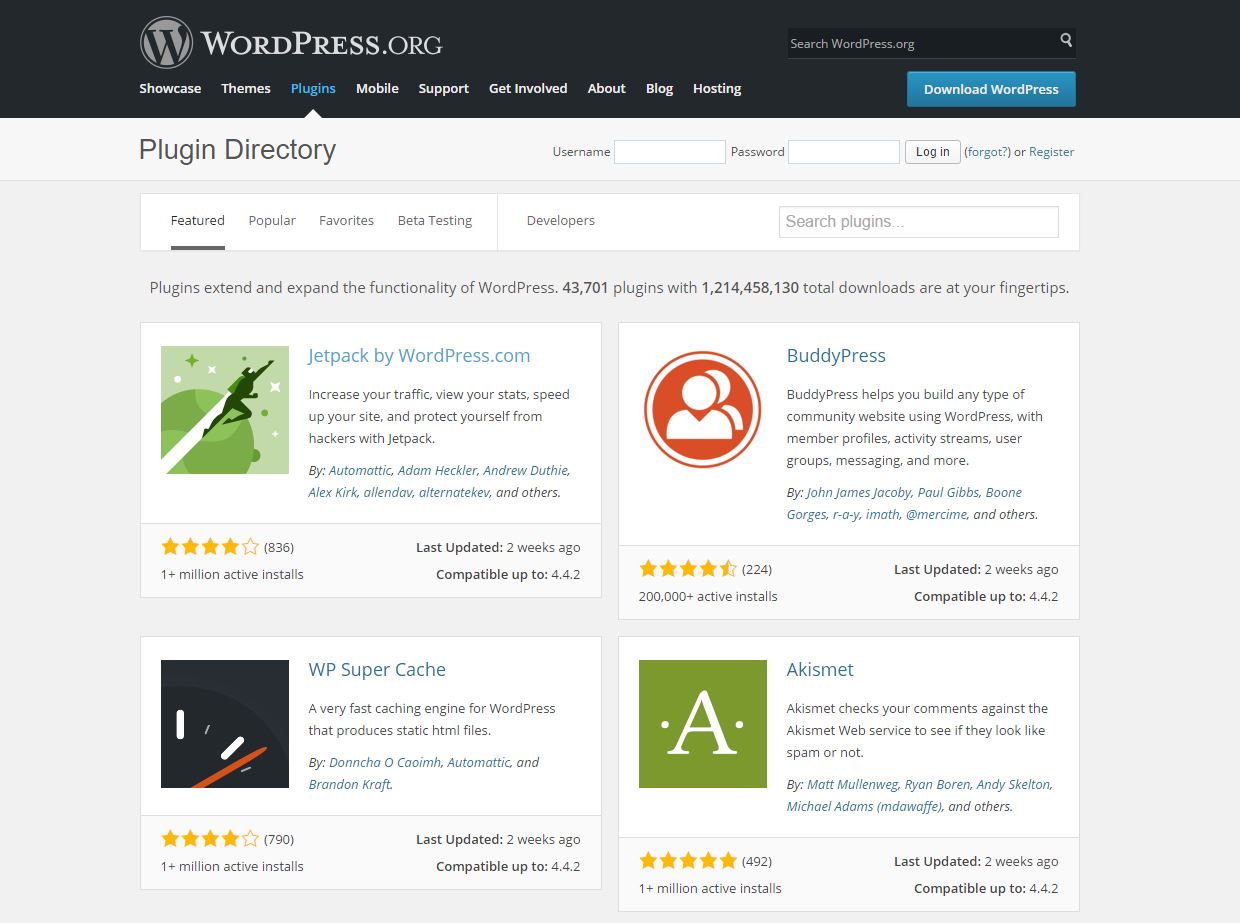Open the Developers tab
This screenshot has height=923, width=1240.
[561, 221]
